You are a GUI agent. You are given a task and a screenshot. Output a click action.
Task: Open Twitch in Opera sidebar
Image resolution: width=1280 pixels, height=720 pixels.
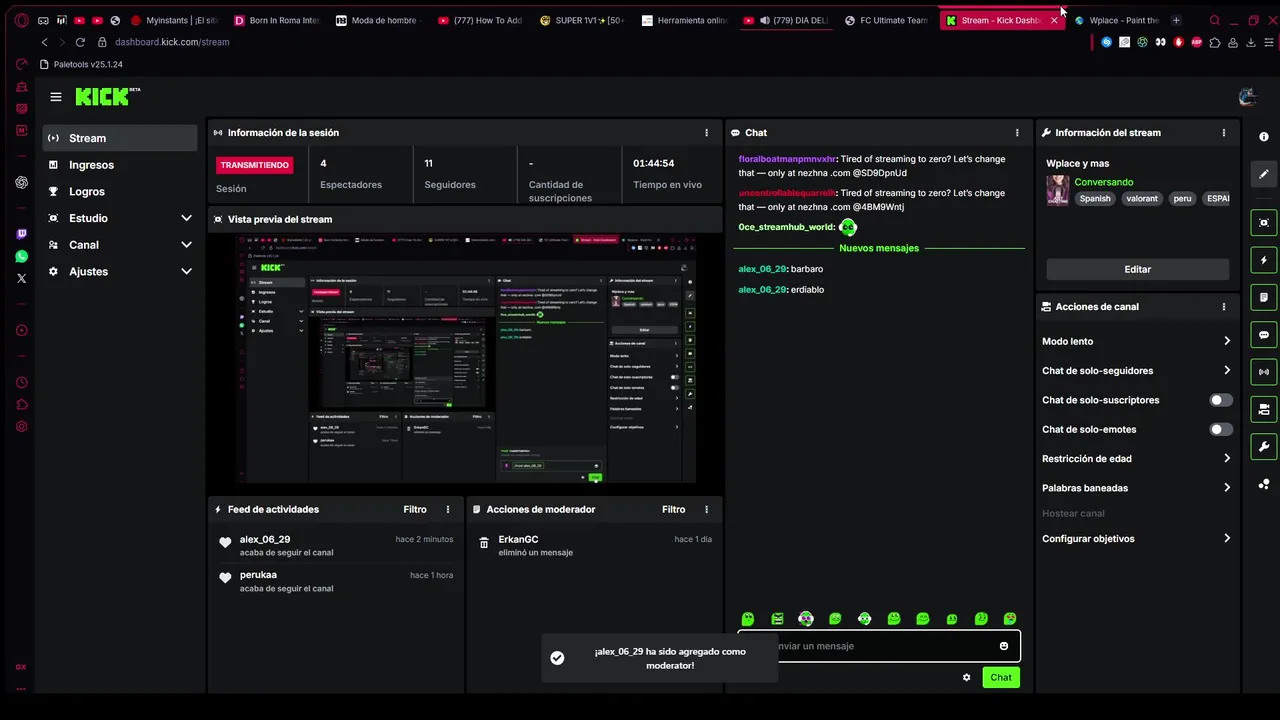[x=22, y=234]
